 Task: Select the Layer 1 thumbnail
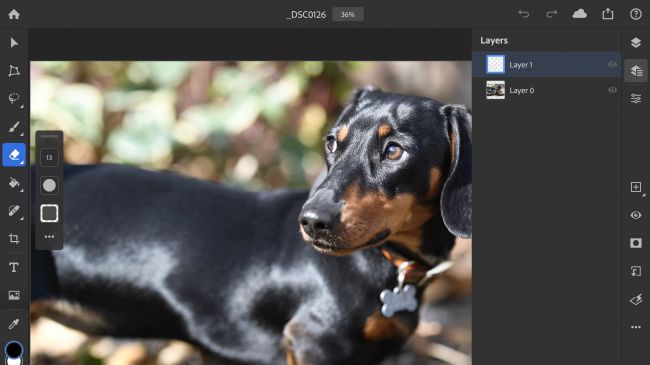click(x=495, y=64)
